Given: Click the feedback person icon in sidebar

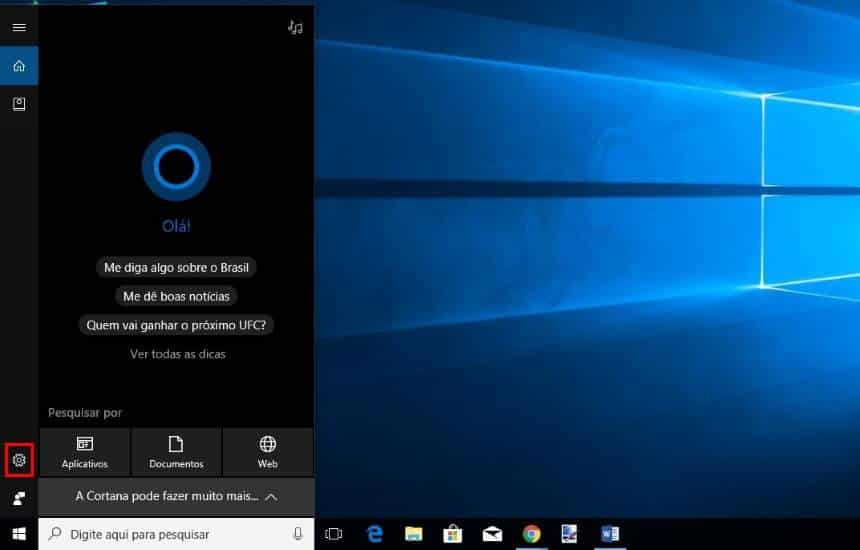Looking at the screenshot, I should [19, 498].
